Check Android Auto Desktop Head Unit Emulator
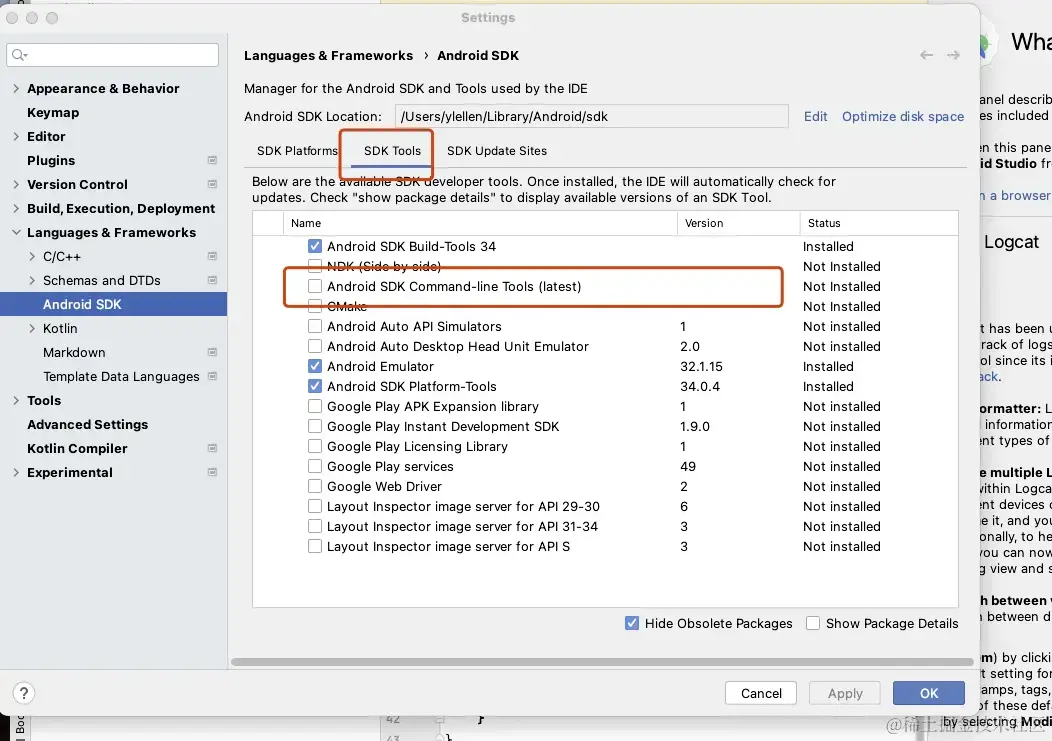The image size is (1052, 741). coord(315,346)
